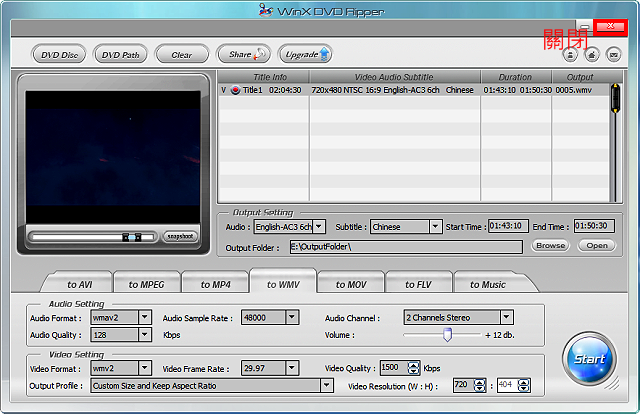Close the WinX DVD Ripper window
Viewport: 640px width, 414px height.
[x=610, y=27]
